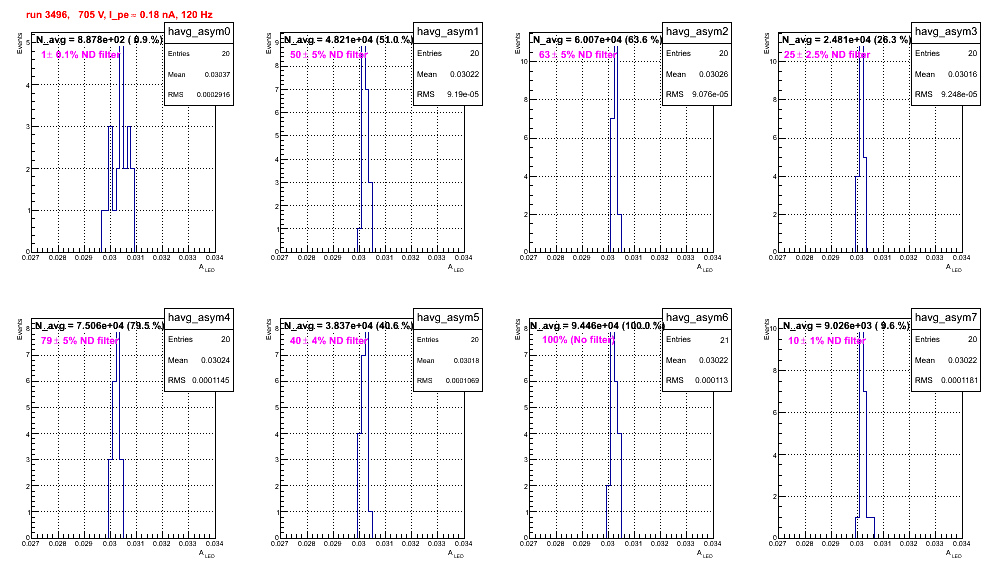This screenshot has height=572, width=996.
Task: Click the Mean 0.03024 row in havg_asym4
Action: 199,360
